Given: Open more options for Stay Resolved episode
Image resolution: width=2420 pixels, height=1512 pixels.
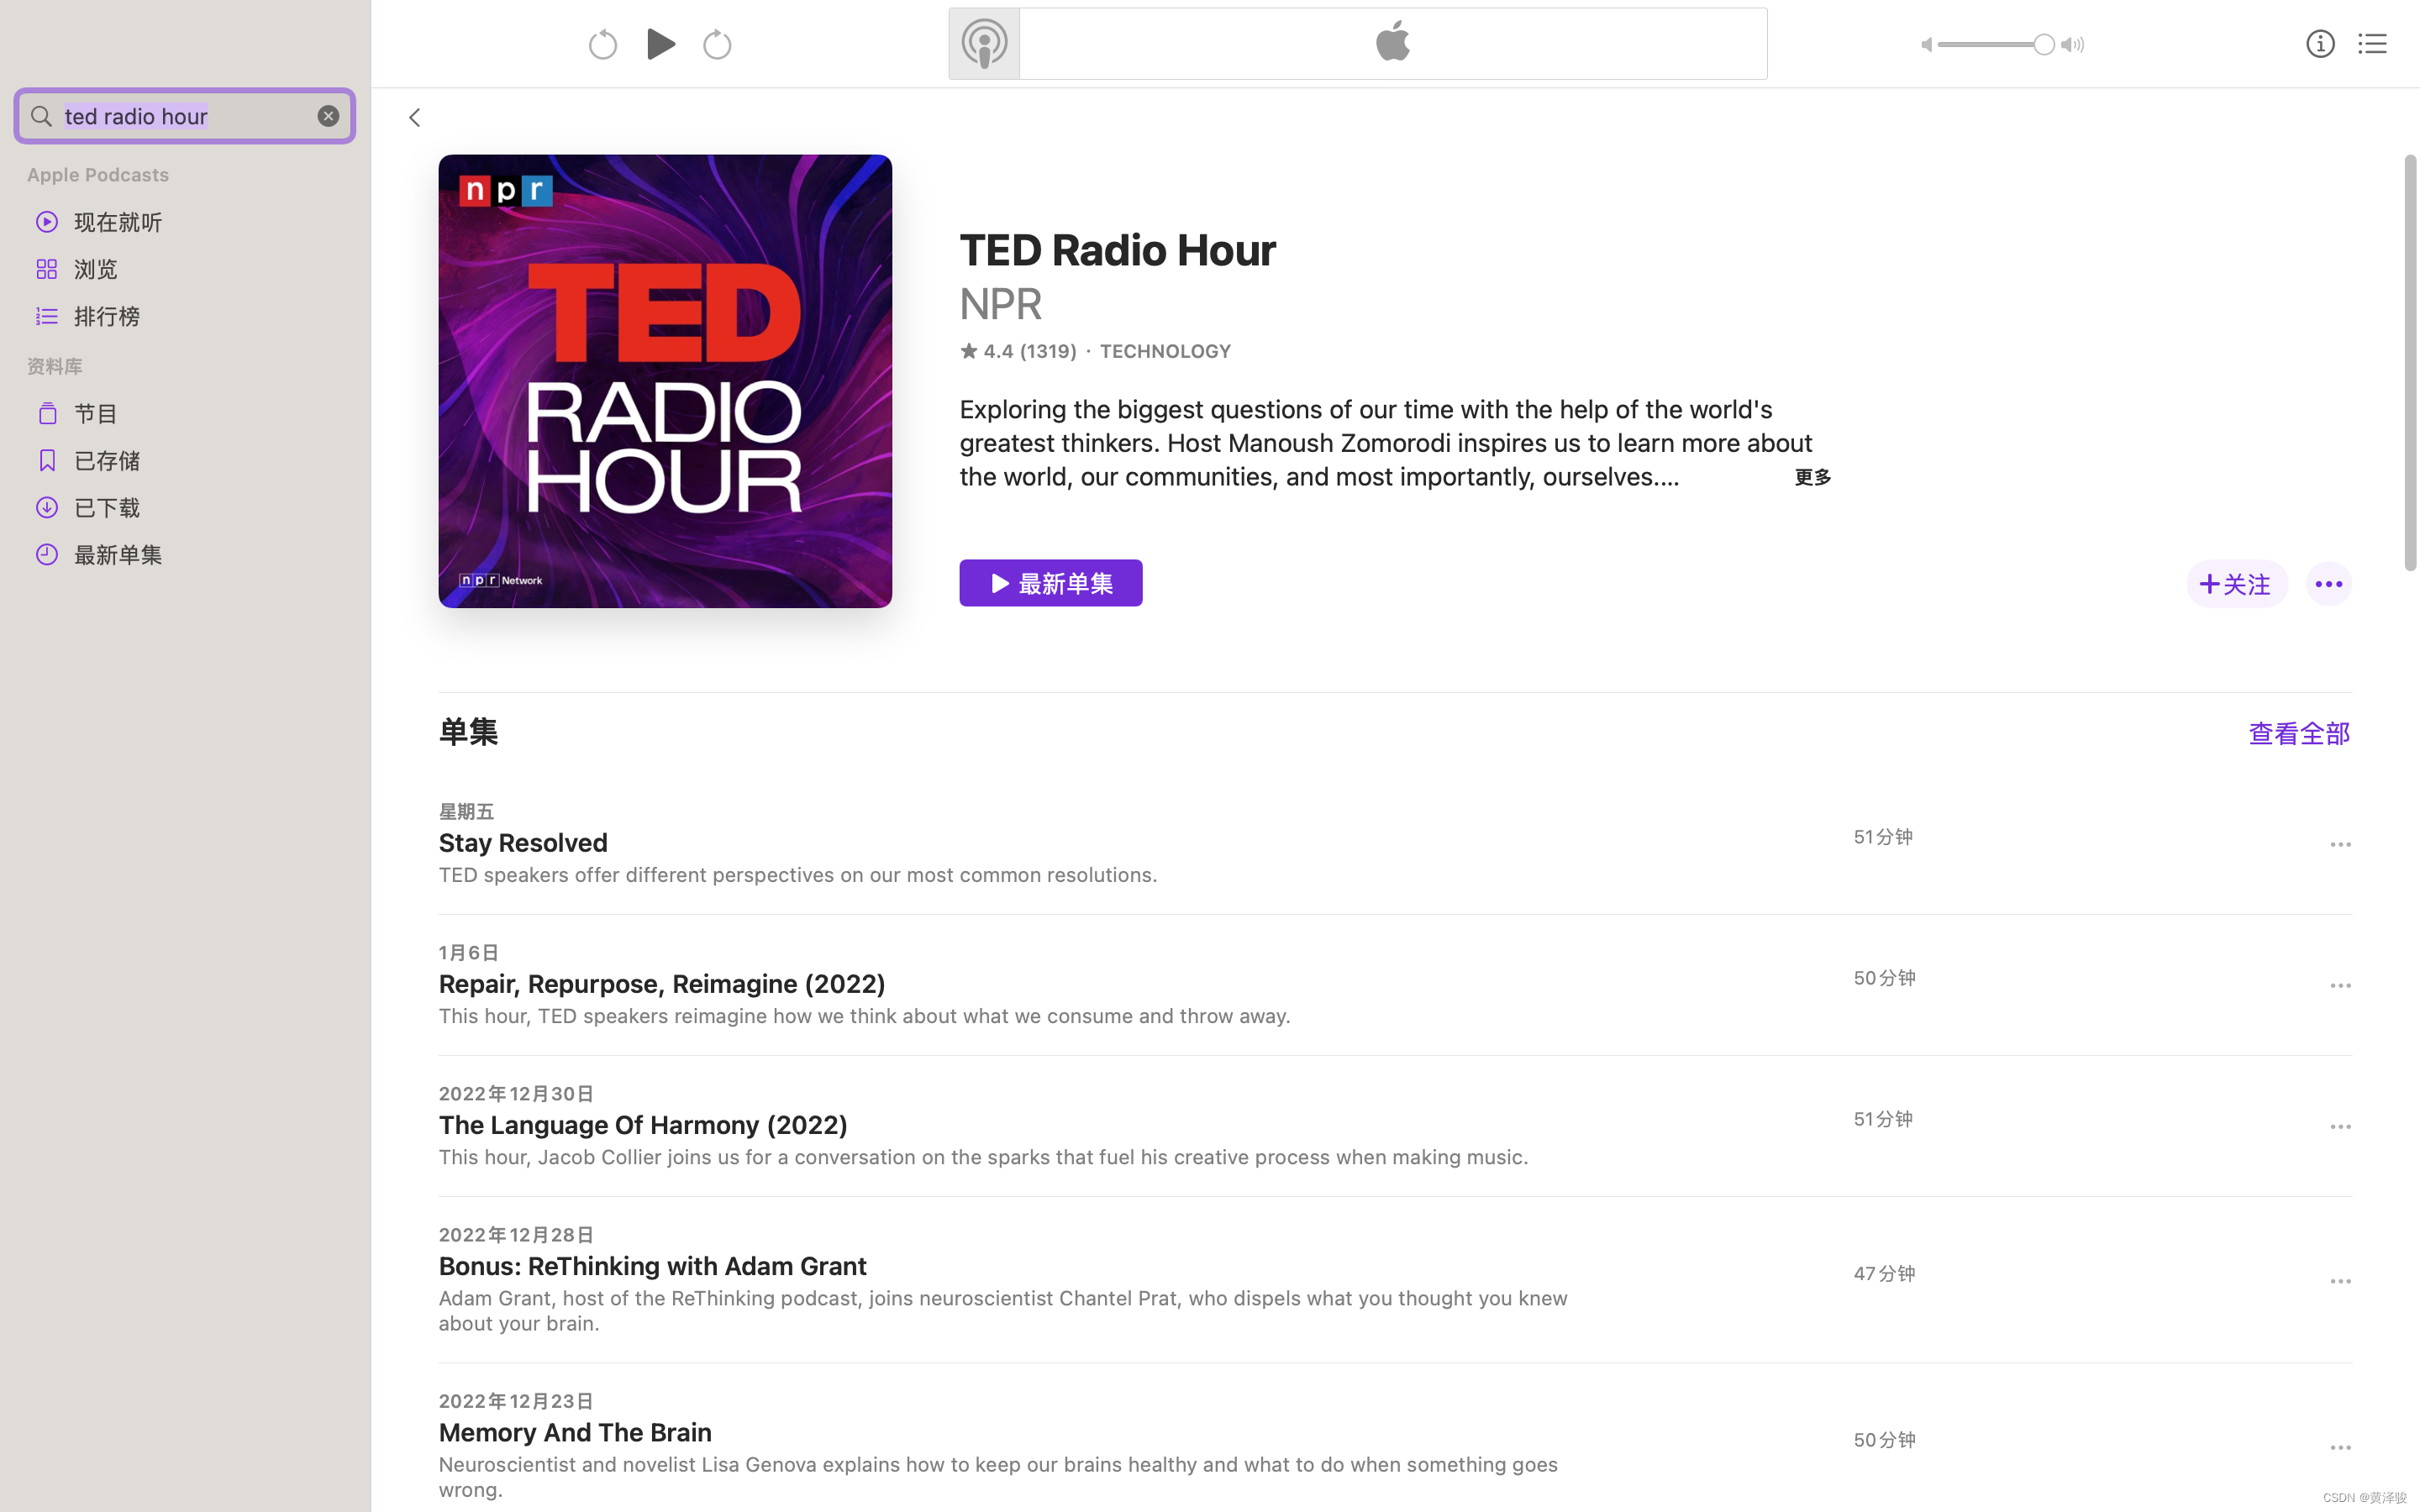Looking at the screenshot, I should (2340, 844).
